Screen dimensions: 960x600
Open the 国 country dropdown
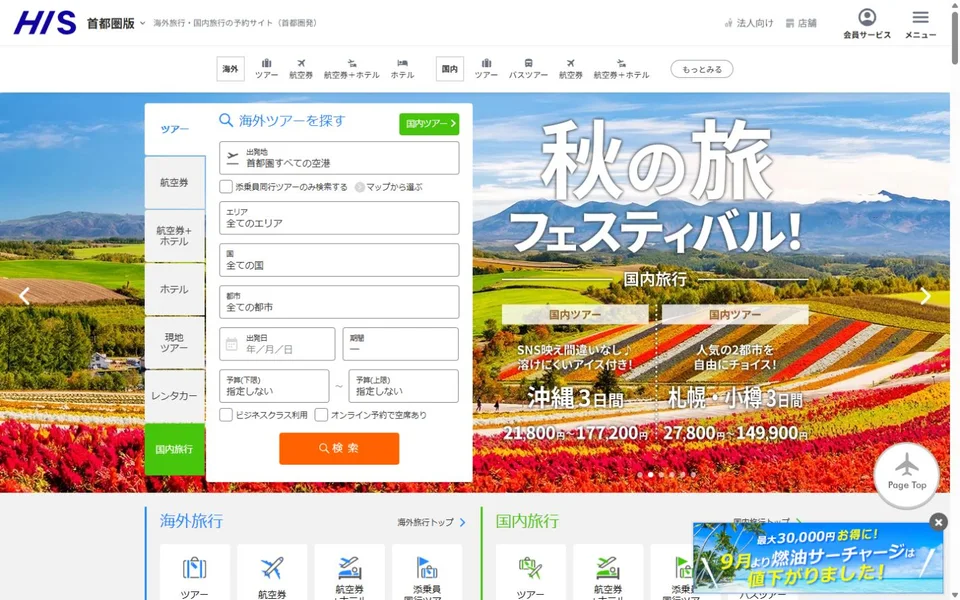(x=339, y=260)
